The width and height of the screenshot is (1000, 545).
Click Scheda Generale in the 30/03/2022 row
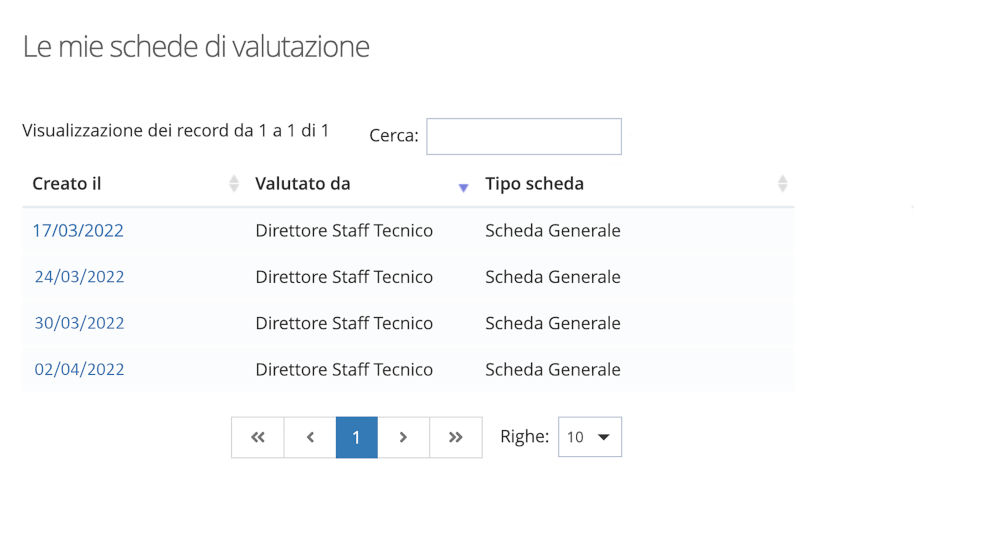tap(552, 323)
